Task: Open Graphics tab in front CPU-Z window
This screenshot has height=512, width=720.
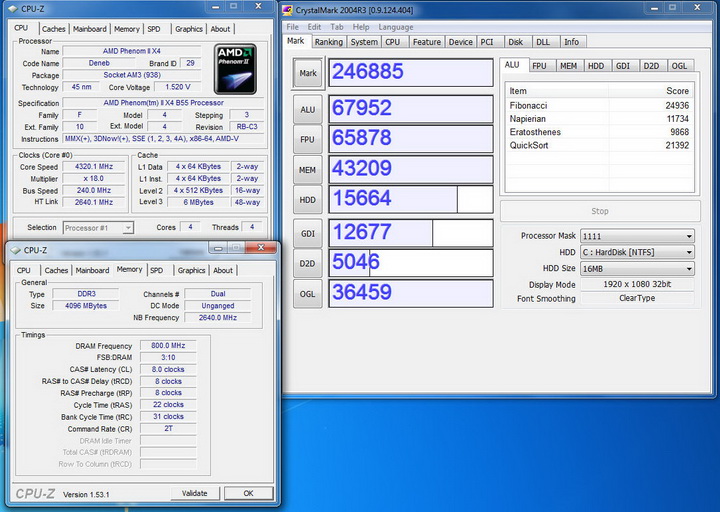Action: click(191, 270)
